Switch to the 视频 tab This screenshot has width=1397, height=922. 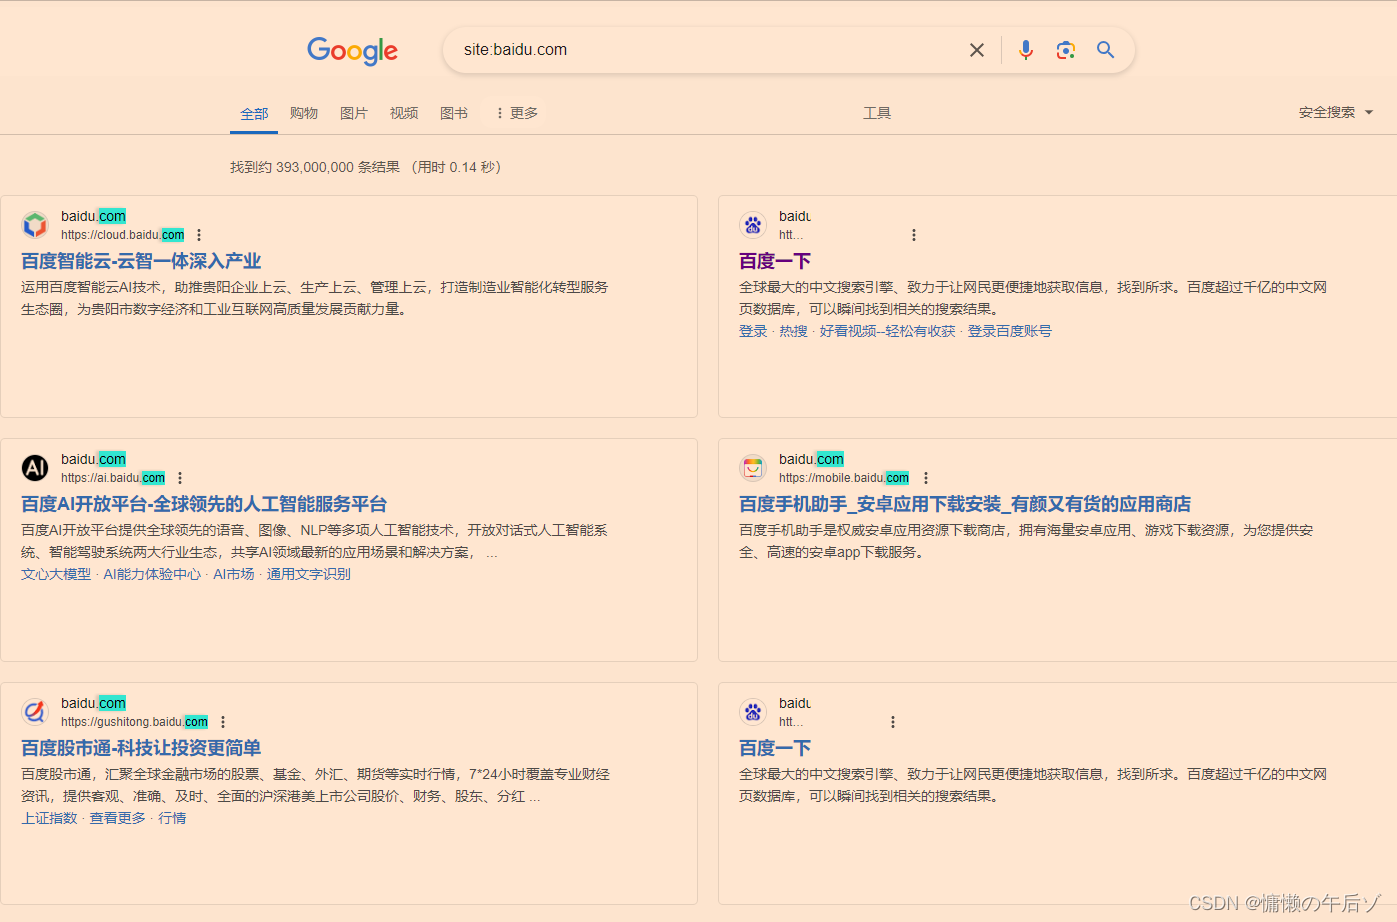404,113
